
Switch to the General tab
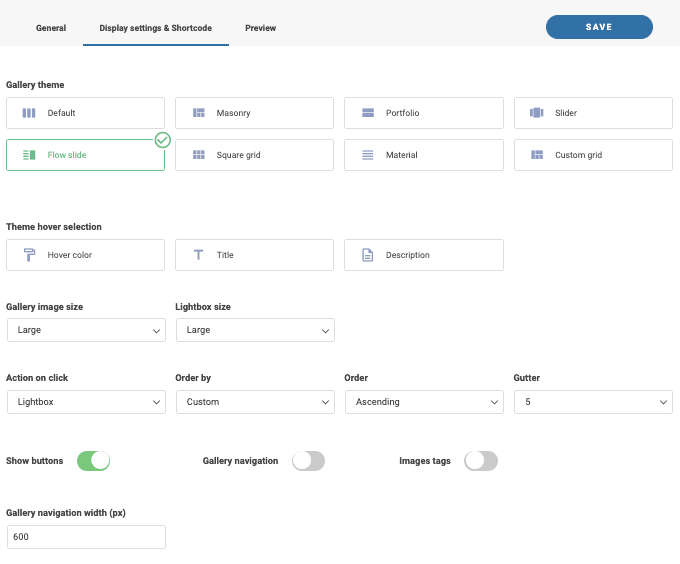click(x=51, y=28)
